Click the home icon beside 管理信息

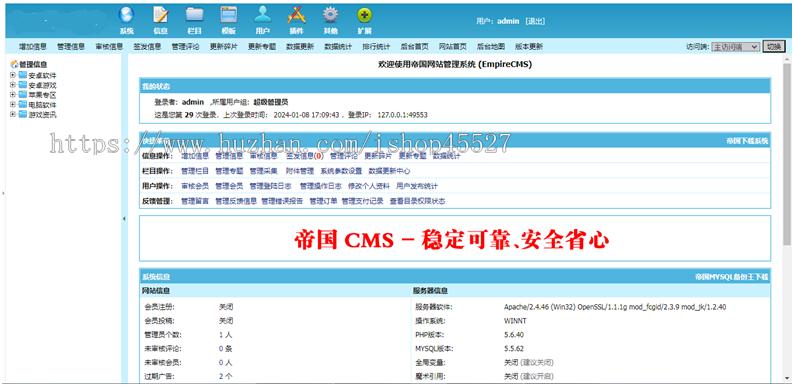click(x=14, y=64)
